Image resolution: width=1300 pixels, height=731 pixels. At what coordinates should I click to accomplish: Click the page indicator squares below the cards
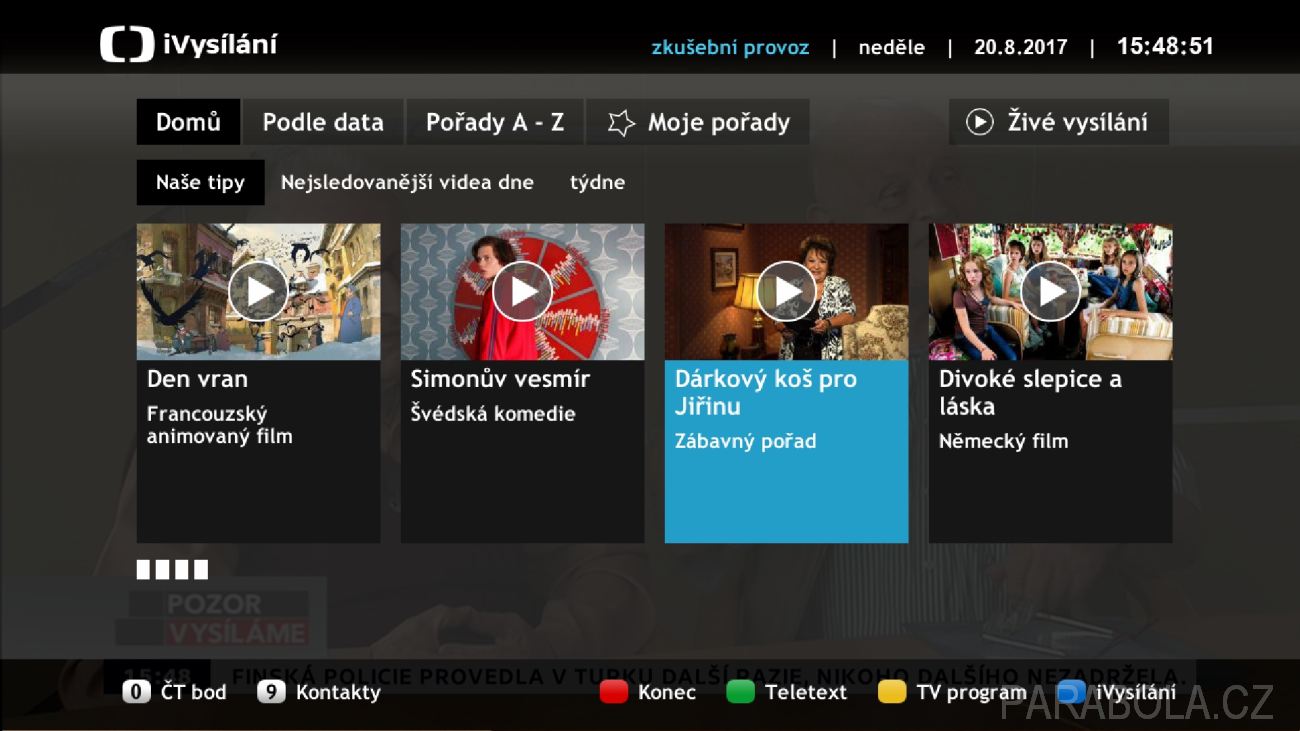coord(172,570)
